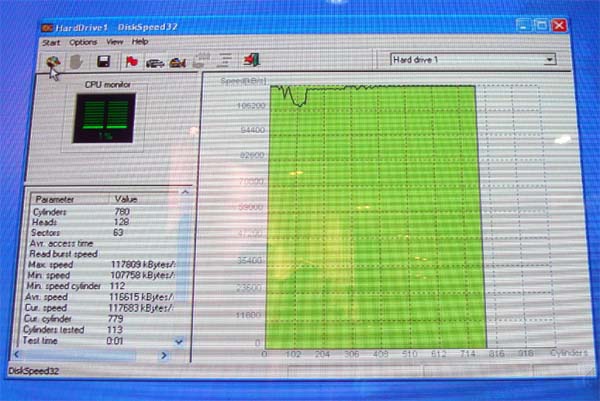Close the DiskSpeed32 window

(559, 25)
